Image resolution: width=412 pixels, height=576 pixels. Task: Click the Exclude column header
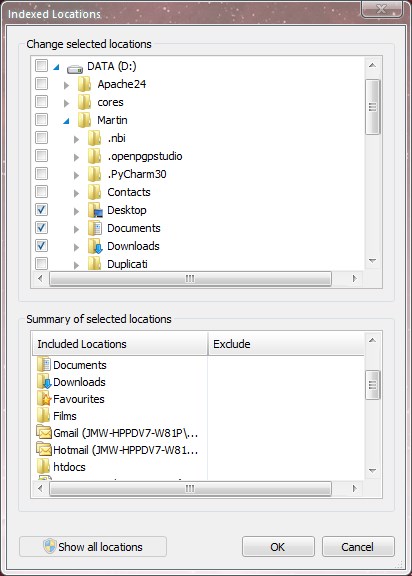286,344
